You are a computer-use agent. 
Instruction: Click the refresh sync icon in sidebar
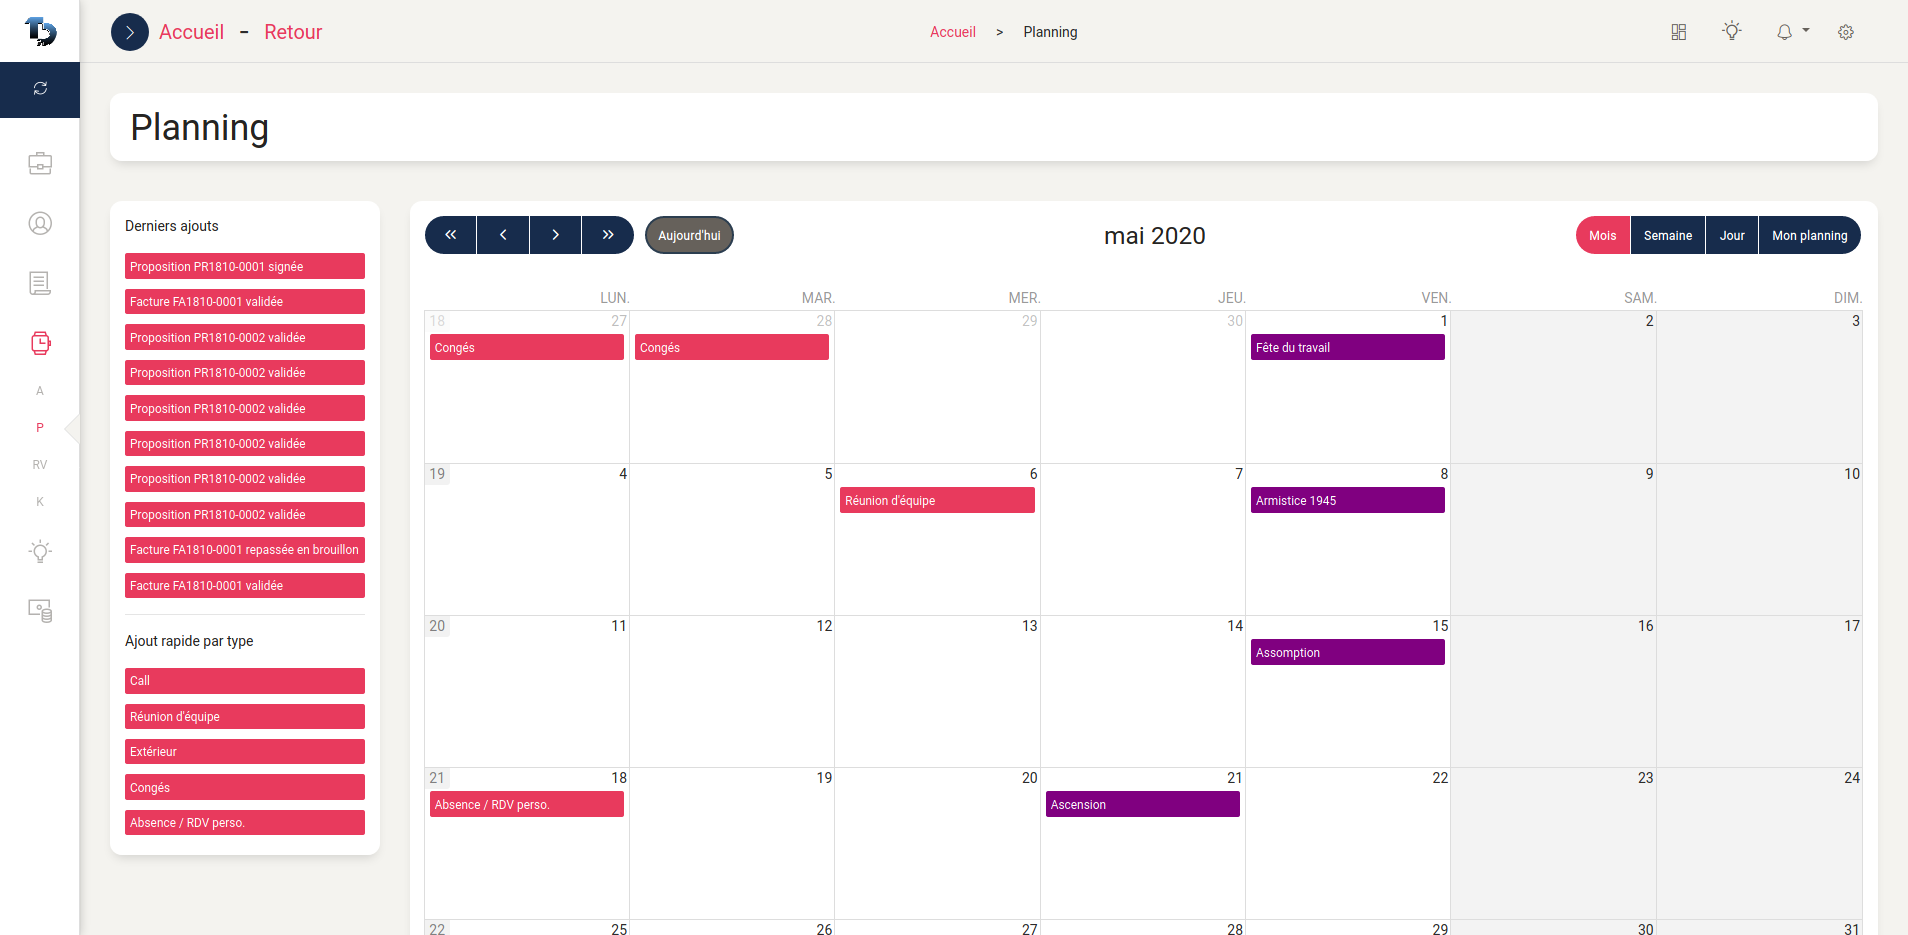[x=40, y=89]
